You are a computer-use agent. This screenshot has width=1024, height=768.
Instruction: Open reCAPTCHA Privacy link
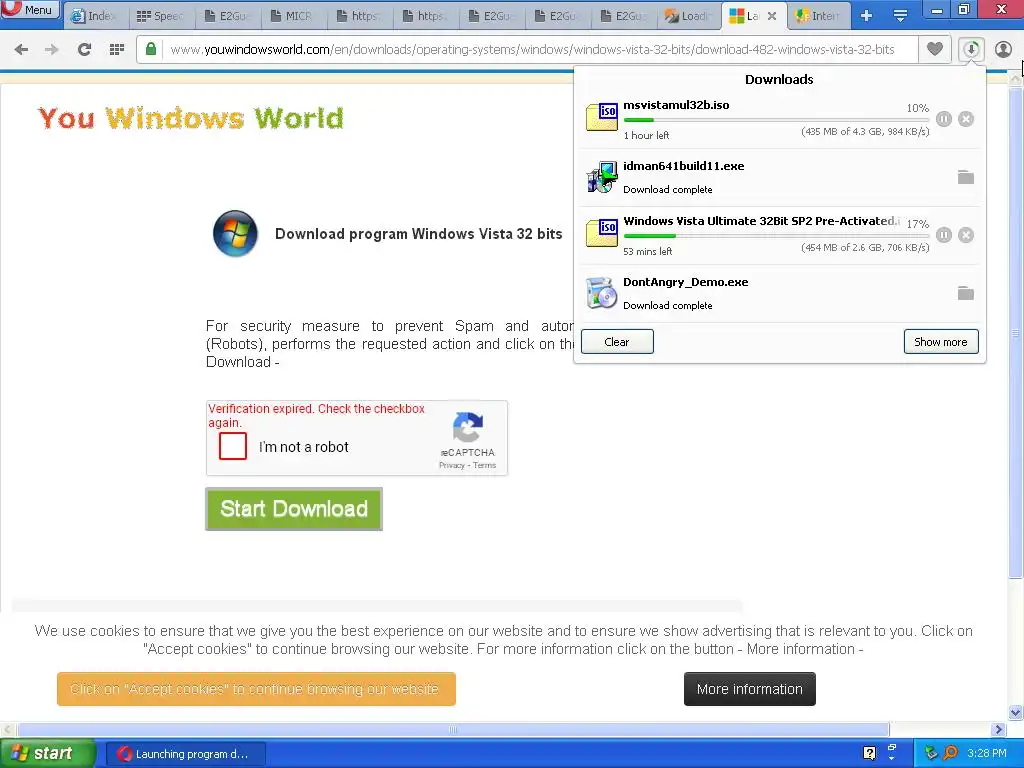coord(451,466)
